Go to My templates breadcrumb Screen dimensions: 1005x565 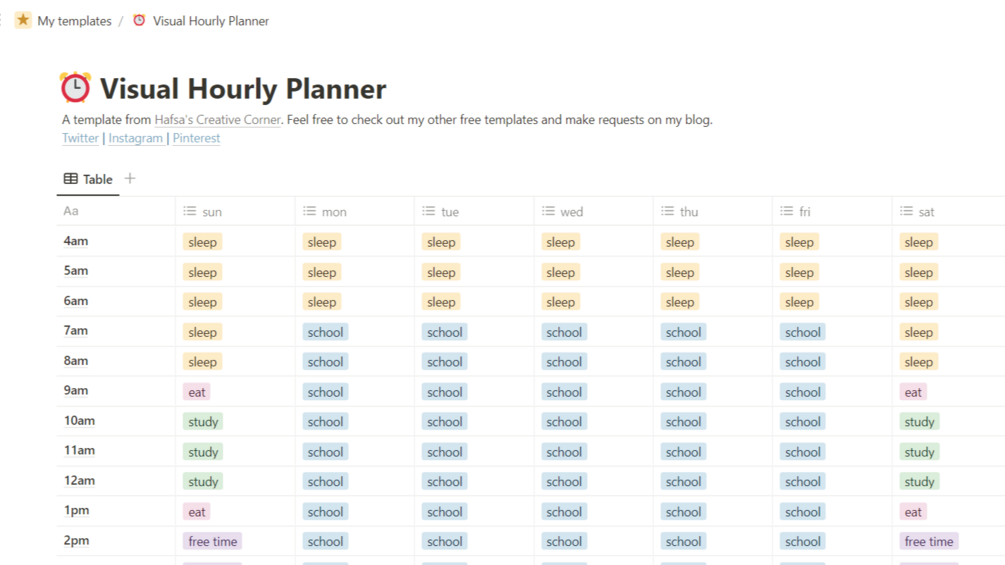tap(74, 21)
